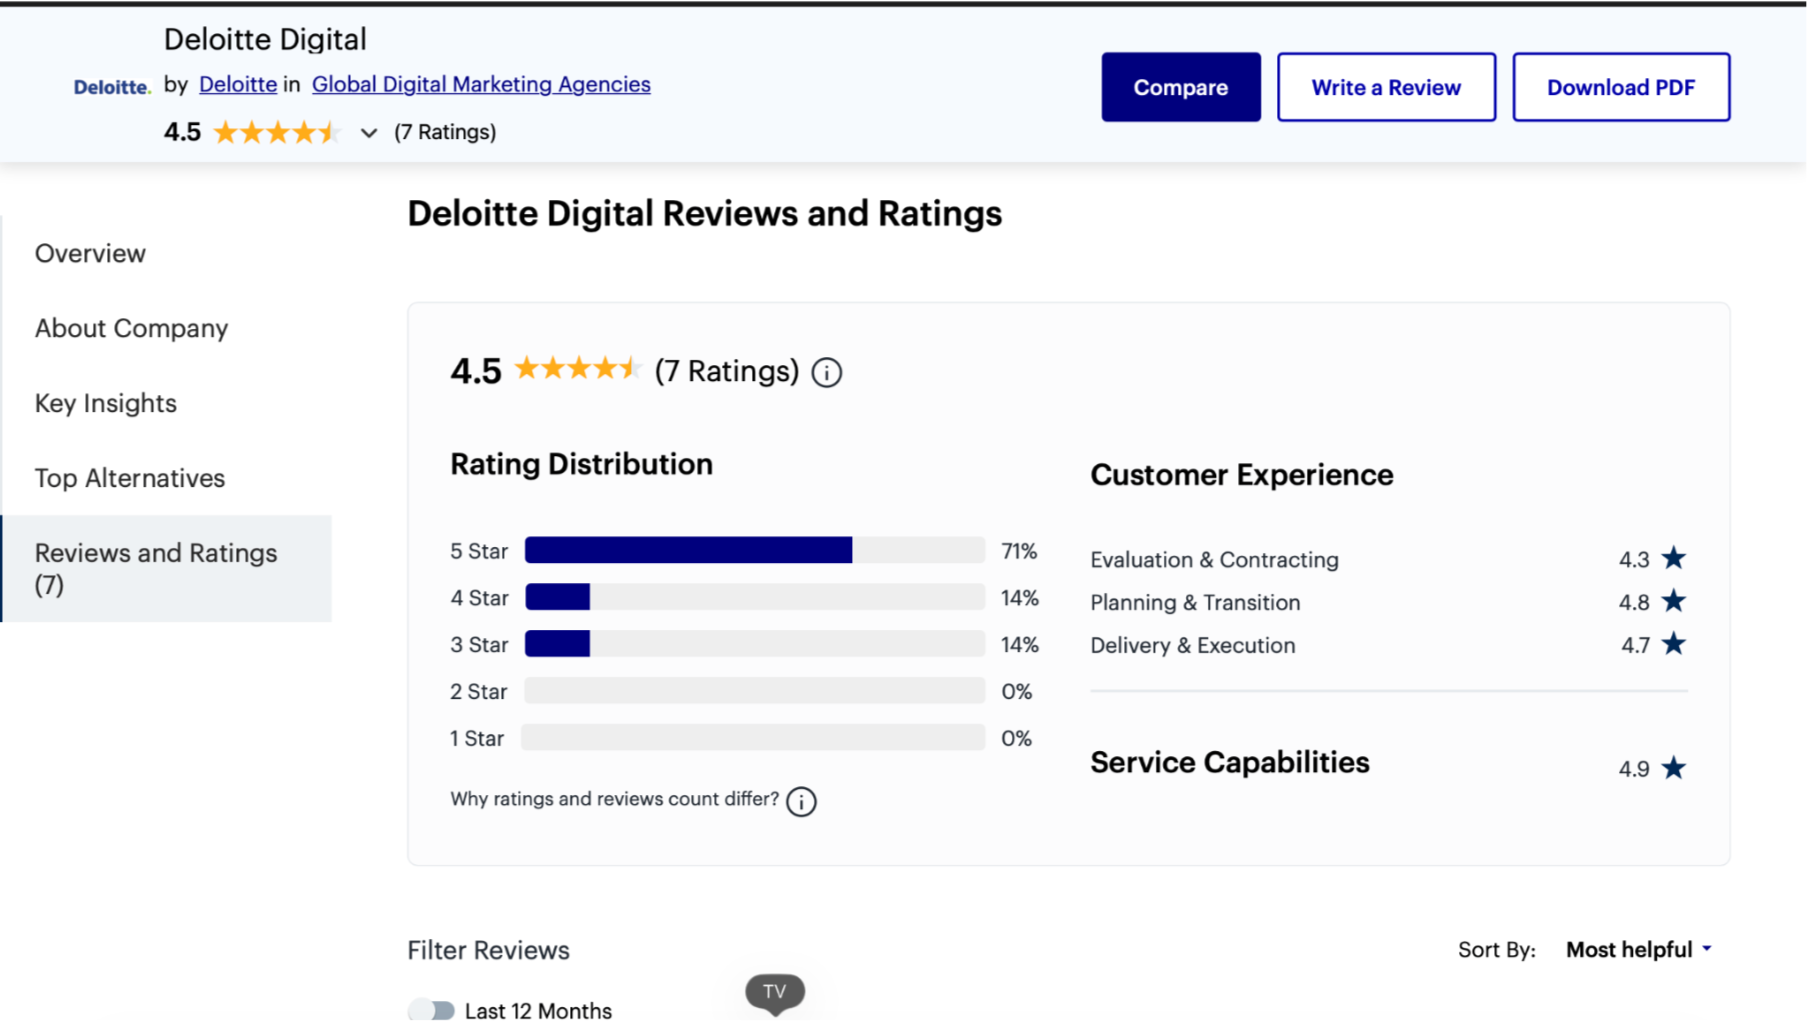Go to the Overview section

click(x=90, y=253)
